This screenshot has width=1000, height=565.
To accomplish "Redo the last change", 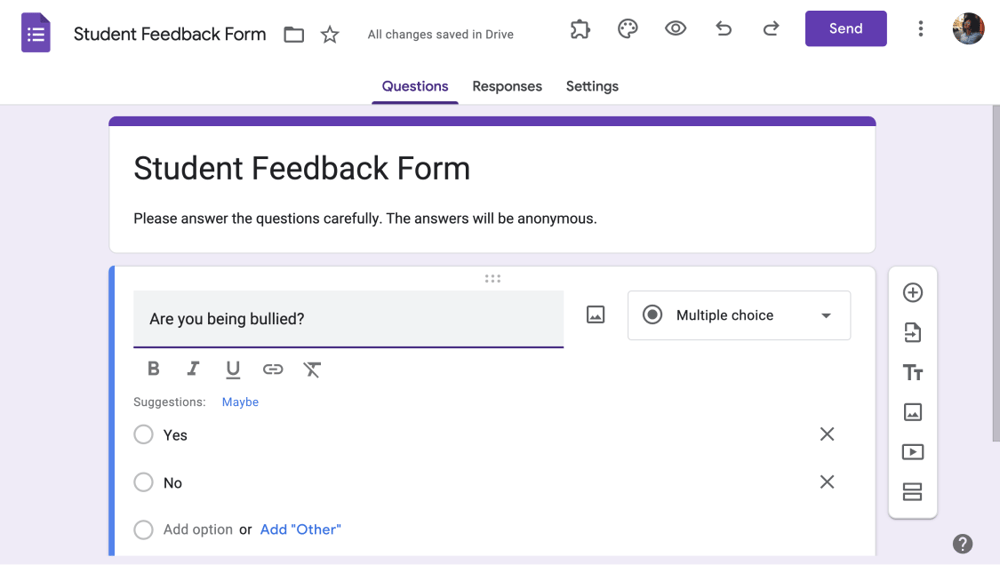I will click(771, 29).
